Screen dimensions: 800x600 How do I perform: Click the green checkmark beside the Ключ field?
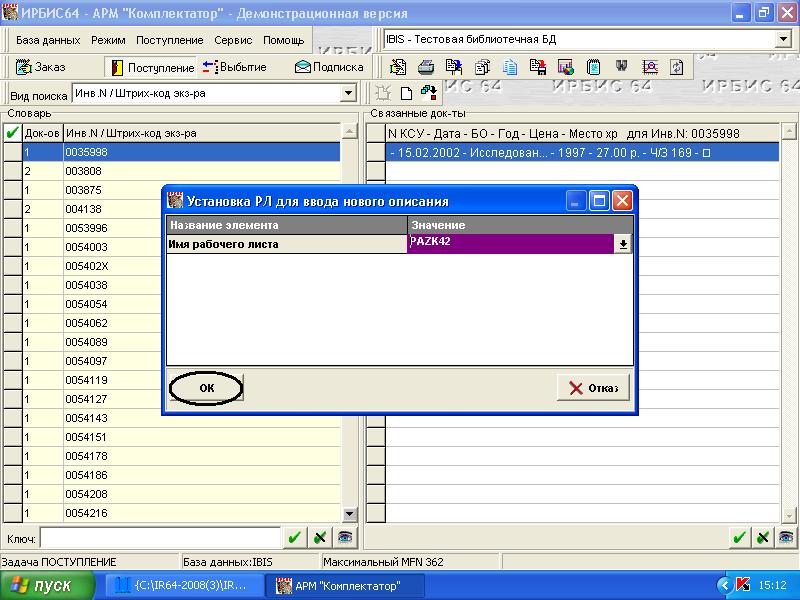(x=294, y=537)
